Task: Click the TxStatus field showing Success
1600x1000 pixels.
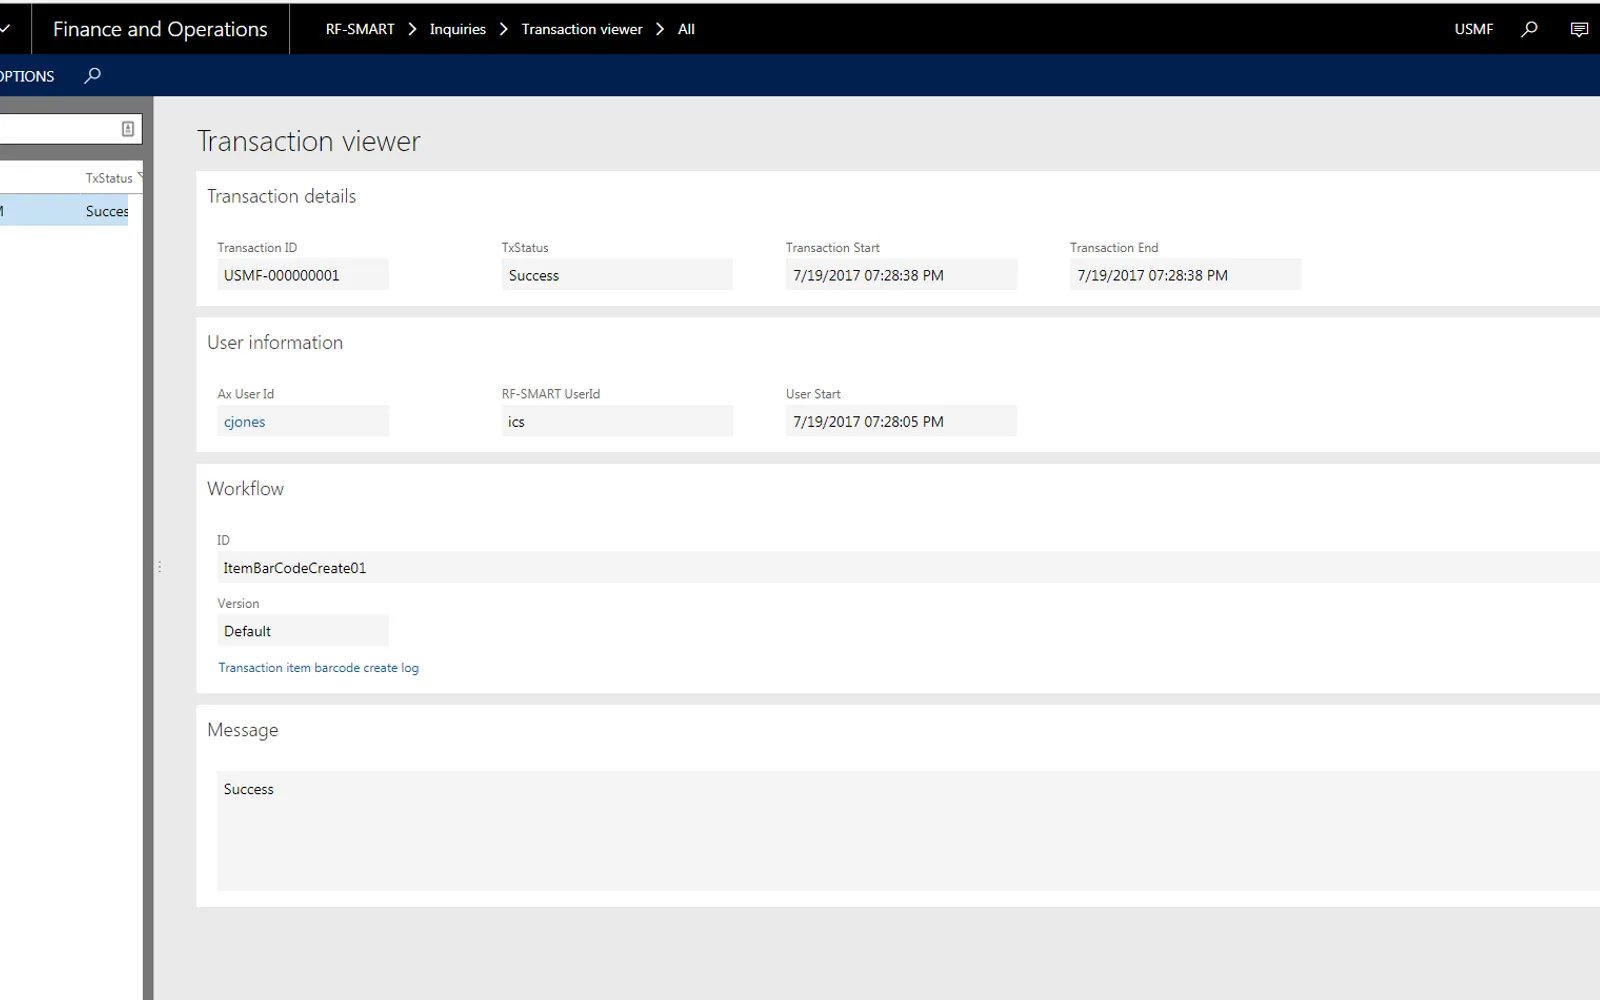Action: pyautogui.click(x=617, y=275)
